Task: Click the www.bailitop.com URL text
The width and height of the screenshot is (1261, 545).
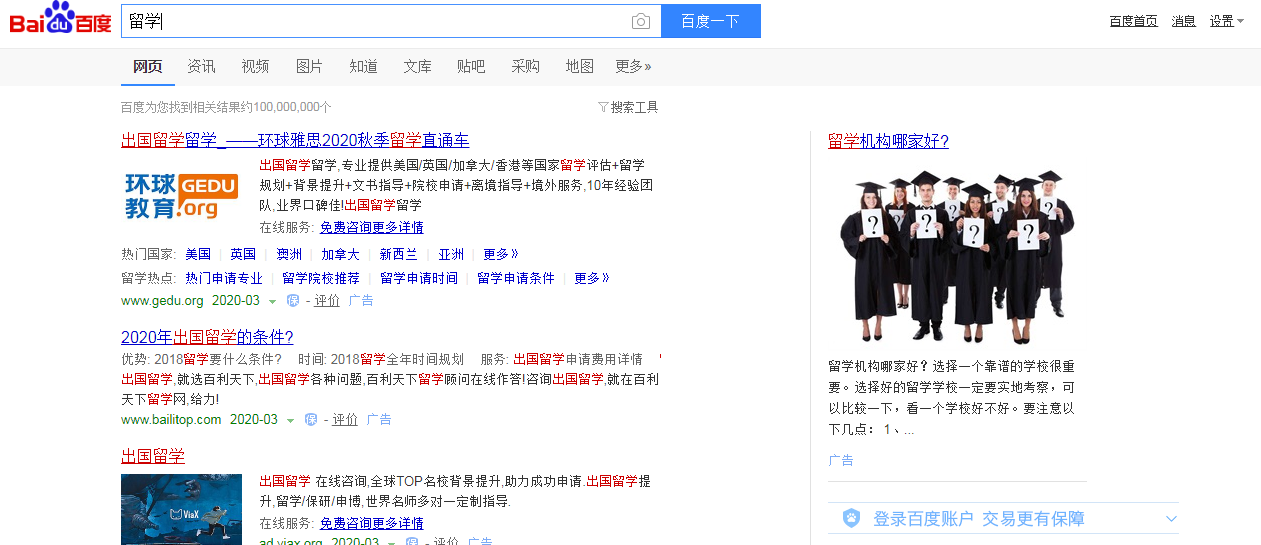Action: tap(171, 419)
